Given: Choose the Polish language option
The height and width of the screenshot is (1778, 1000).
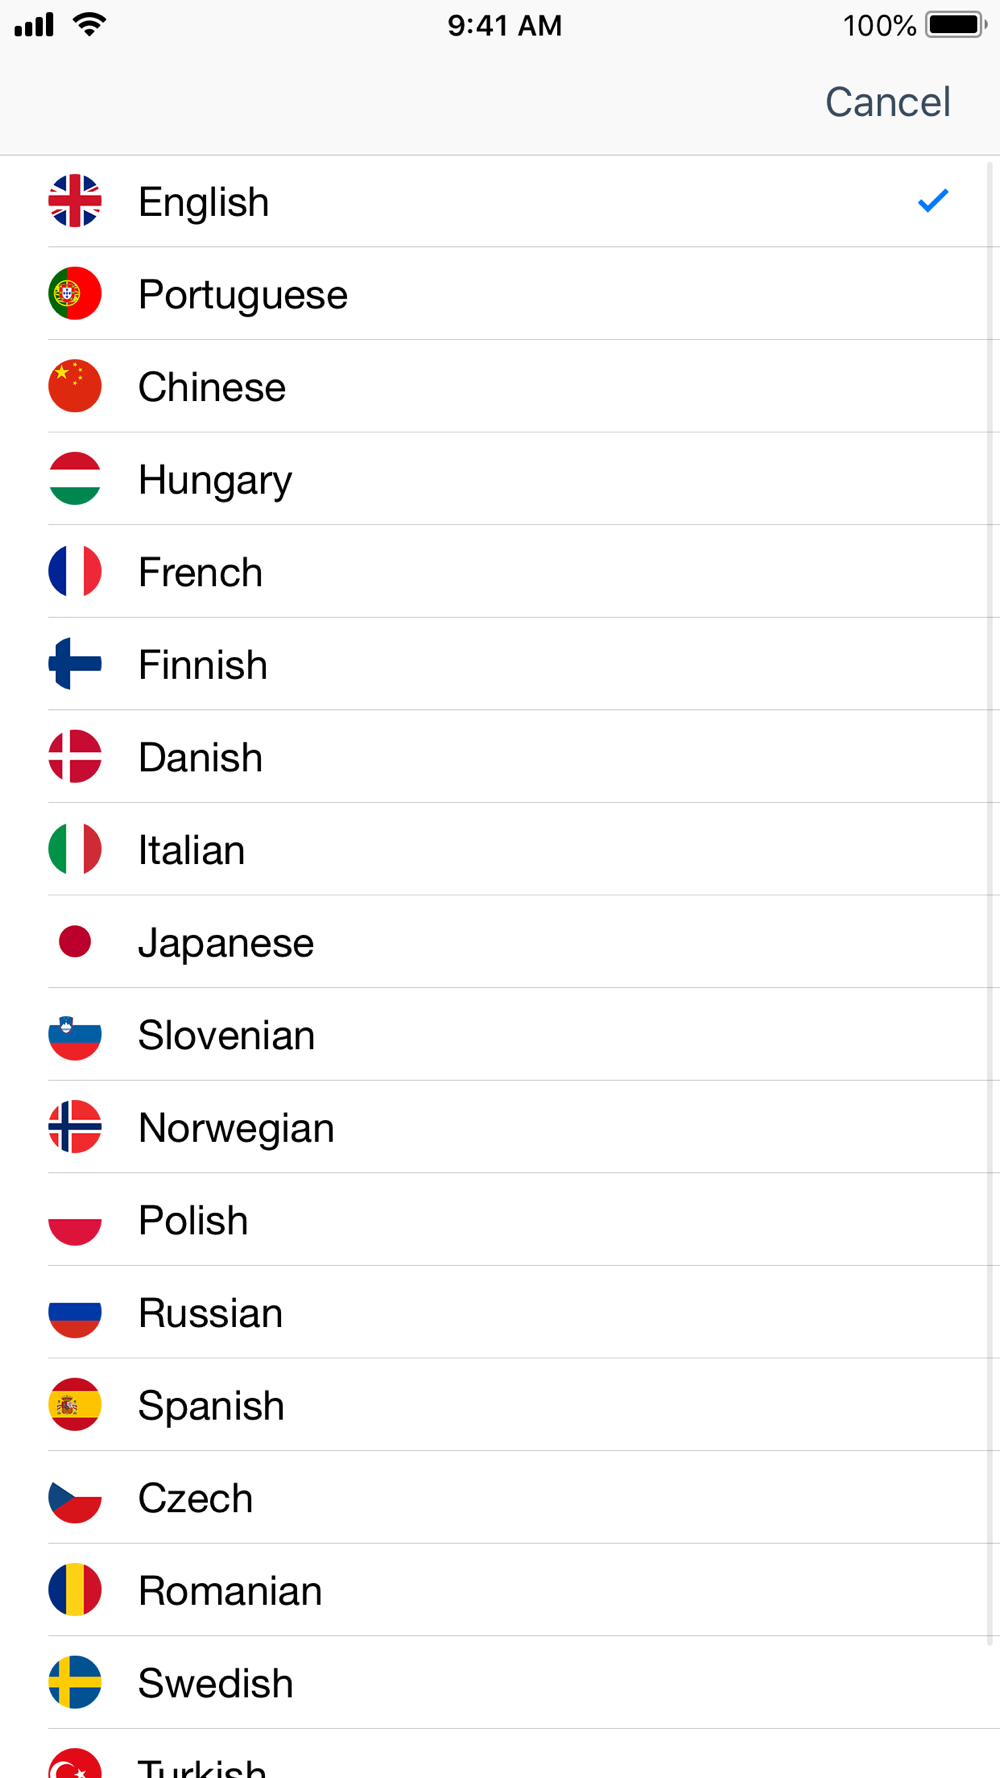Looking at the screenshot, I should click(x=193, y=1220).
